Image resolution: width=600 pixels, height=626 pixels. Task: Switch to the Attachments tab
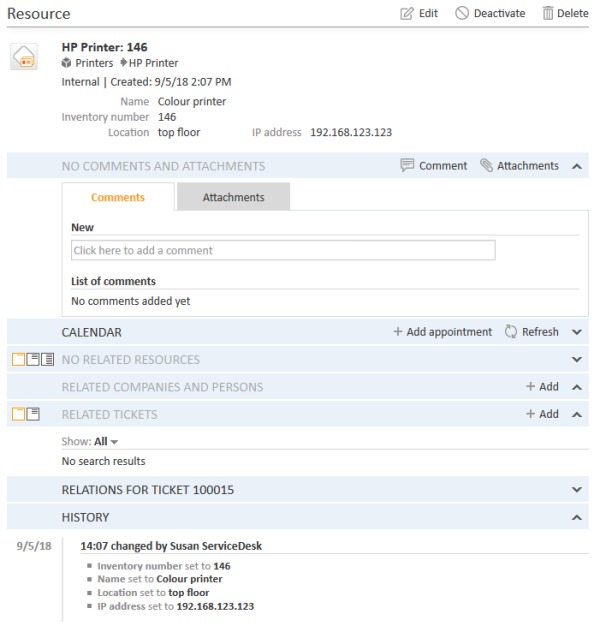pos(233,197)
